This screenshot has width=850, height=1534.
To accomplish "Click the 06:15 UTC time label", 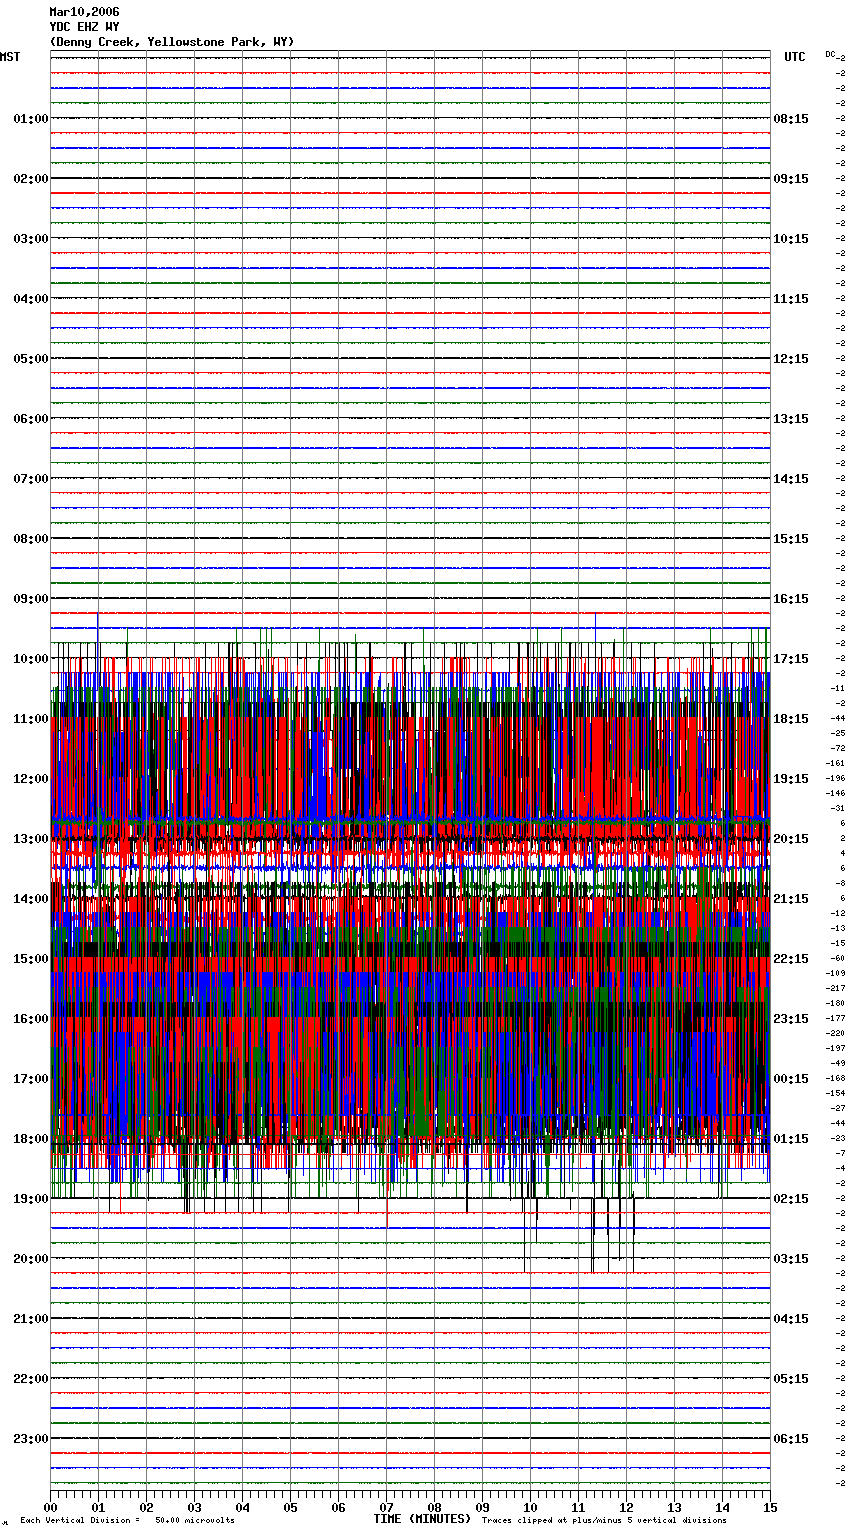I will 791,1439.
